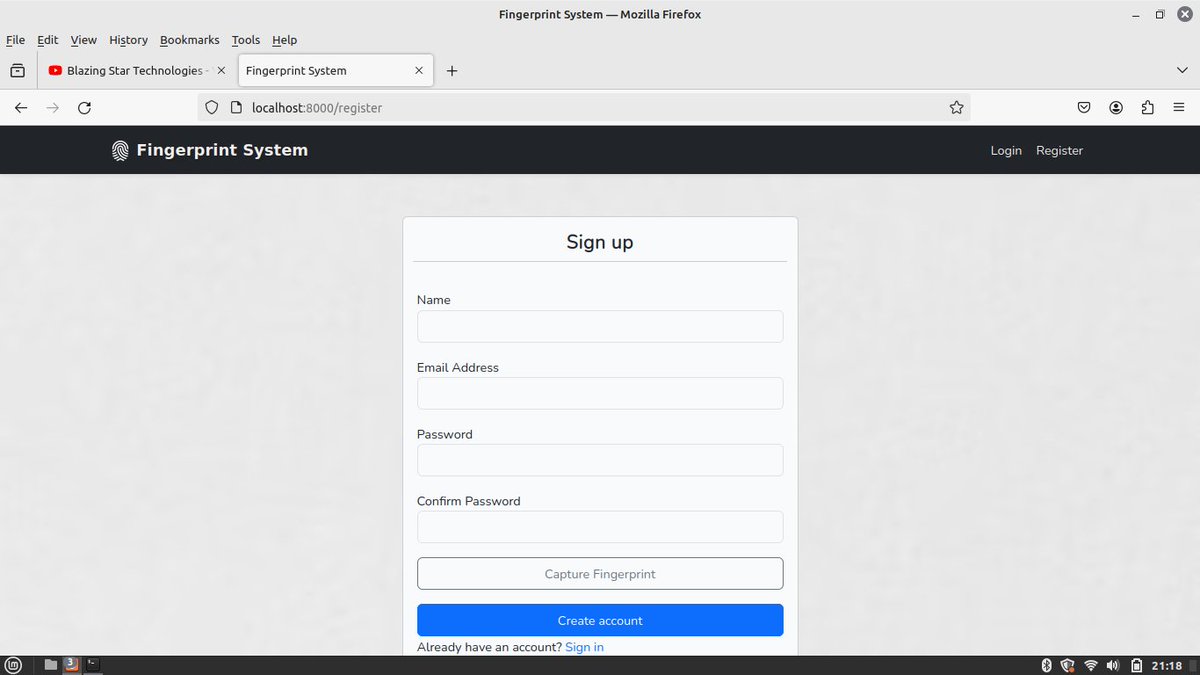This screenshot has height=675, width=1200.
Task: Open the Firefox hamburger application menu
Action: (x=1180, y=108)
